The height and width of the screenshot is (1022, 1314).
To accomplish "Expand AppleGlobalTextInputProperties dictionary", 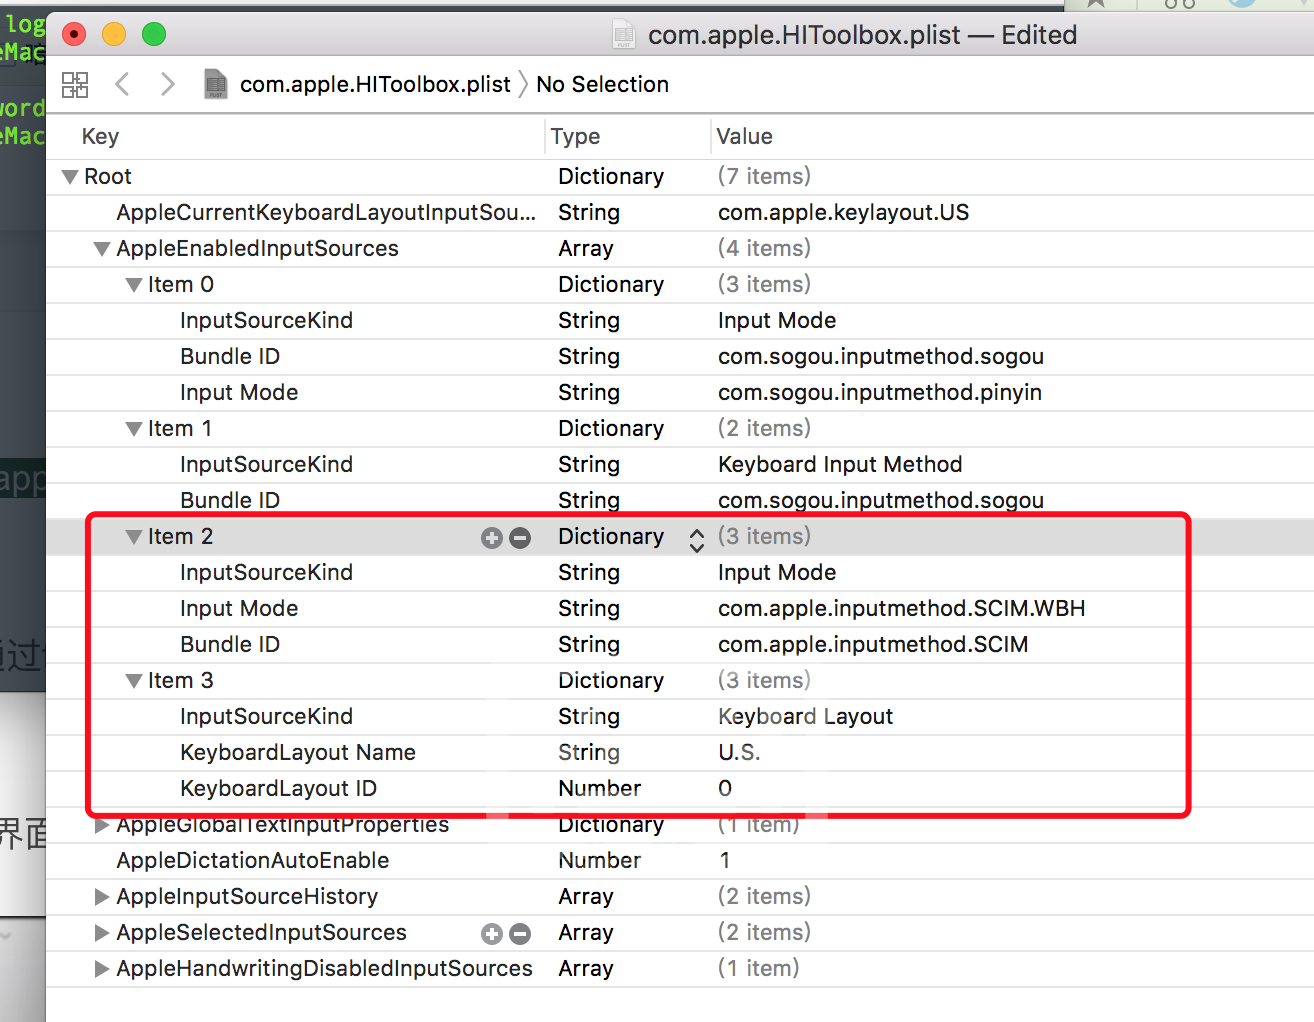I will pyautogui.click(x=102, y=825).
